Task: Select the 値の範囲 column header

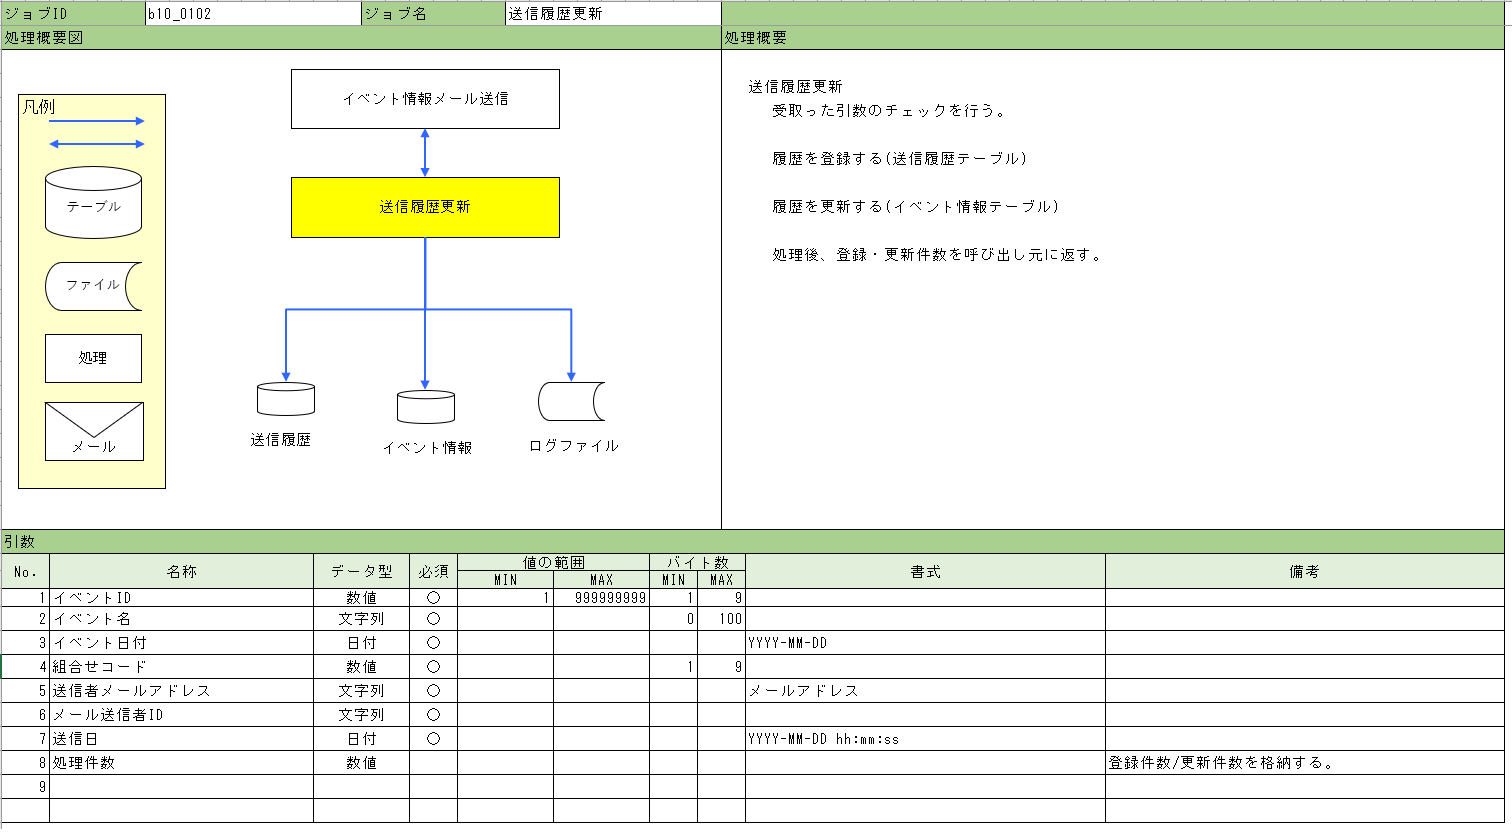Action: tap(553, 563)
